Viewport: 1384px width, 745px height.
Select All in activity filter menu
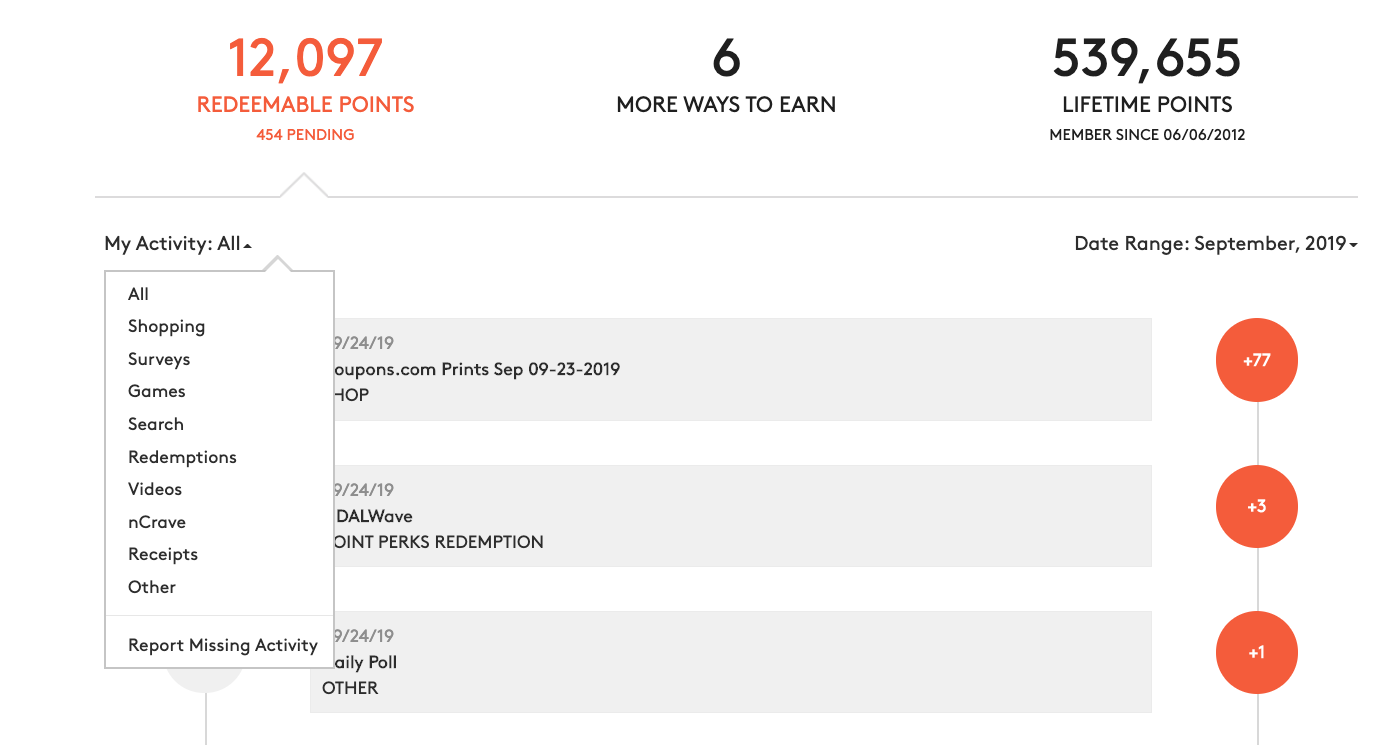click(x=138, y=294)
